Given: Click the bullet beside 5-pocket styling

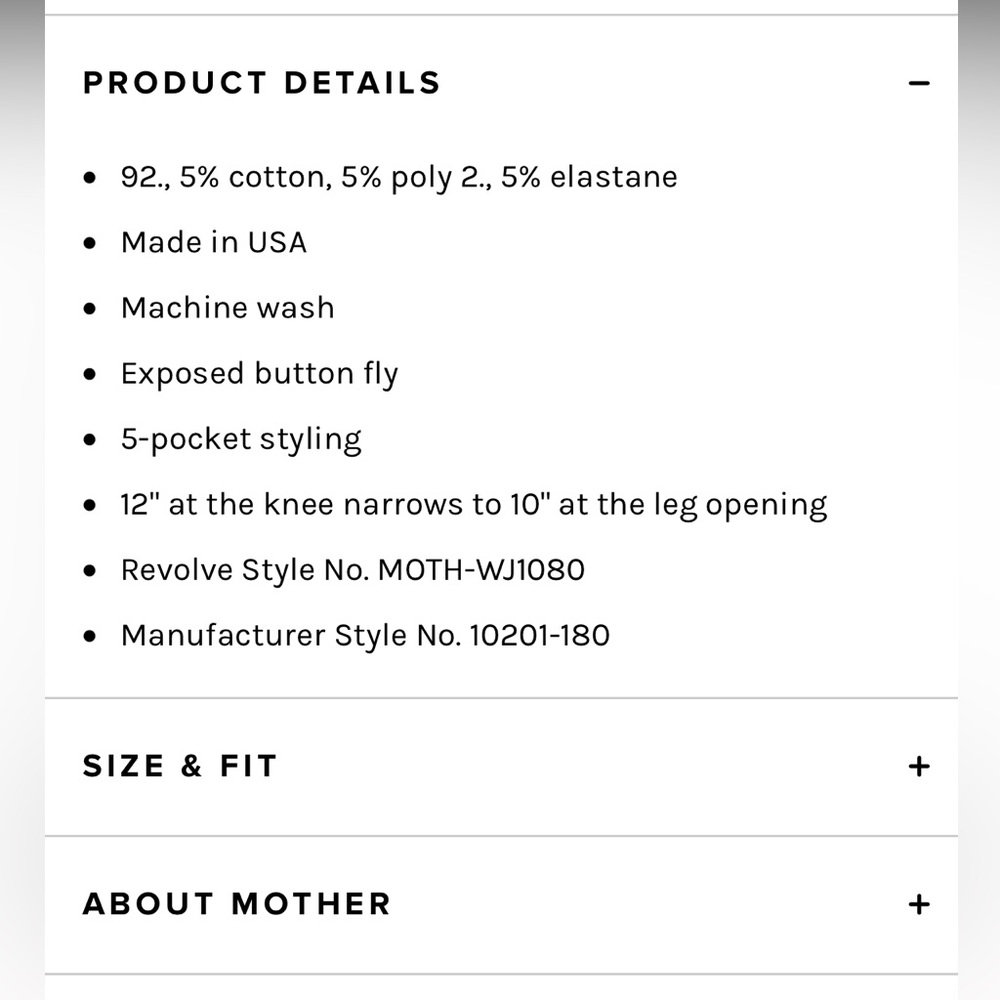Looking at the screenshot, I should 89,438.
